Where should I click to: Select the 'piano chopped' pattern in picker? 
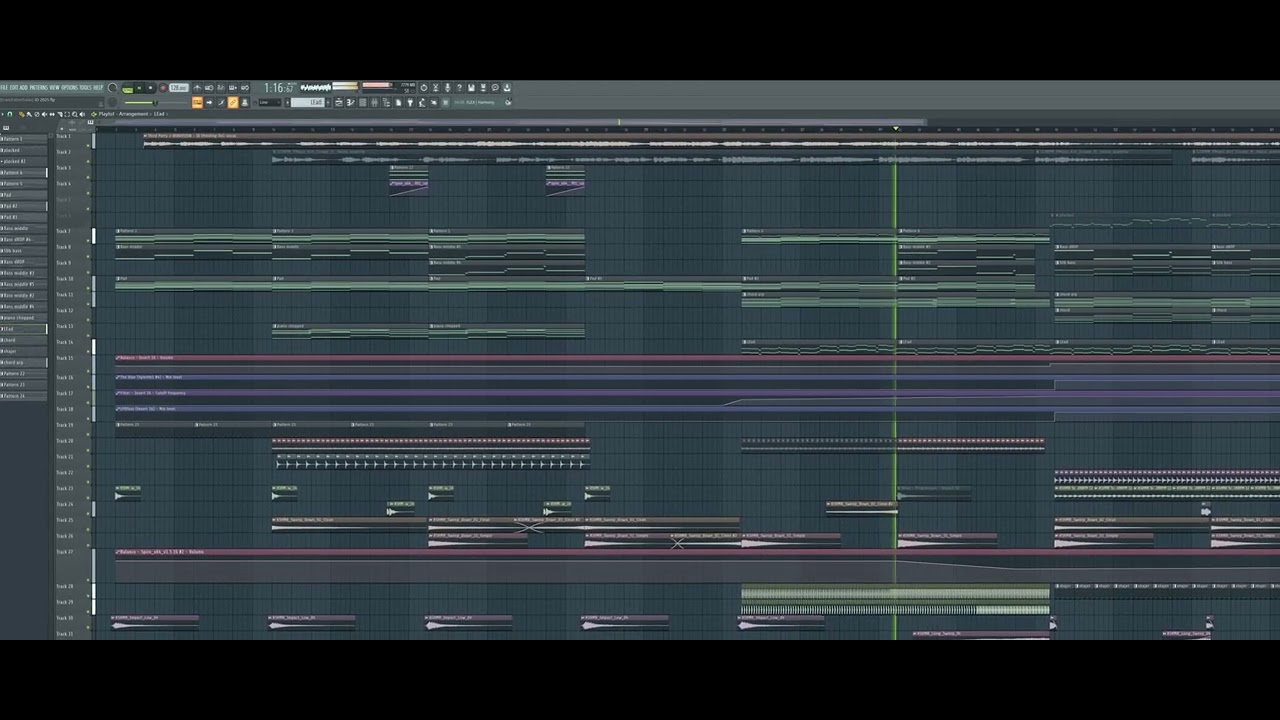[x=24, y=318]
